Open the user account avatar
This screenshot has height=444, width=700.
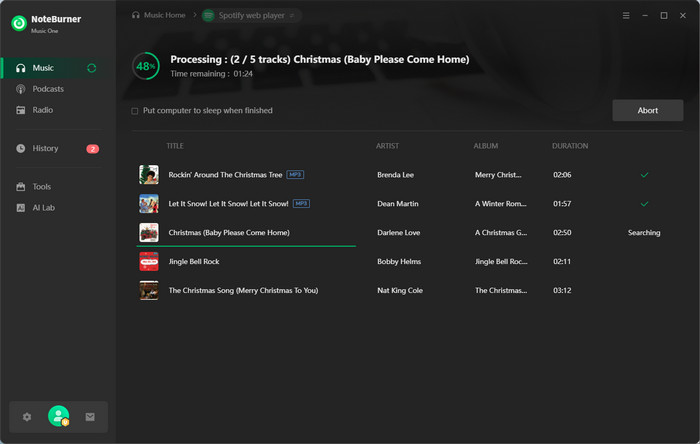58,416
